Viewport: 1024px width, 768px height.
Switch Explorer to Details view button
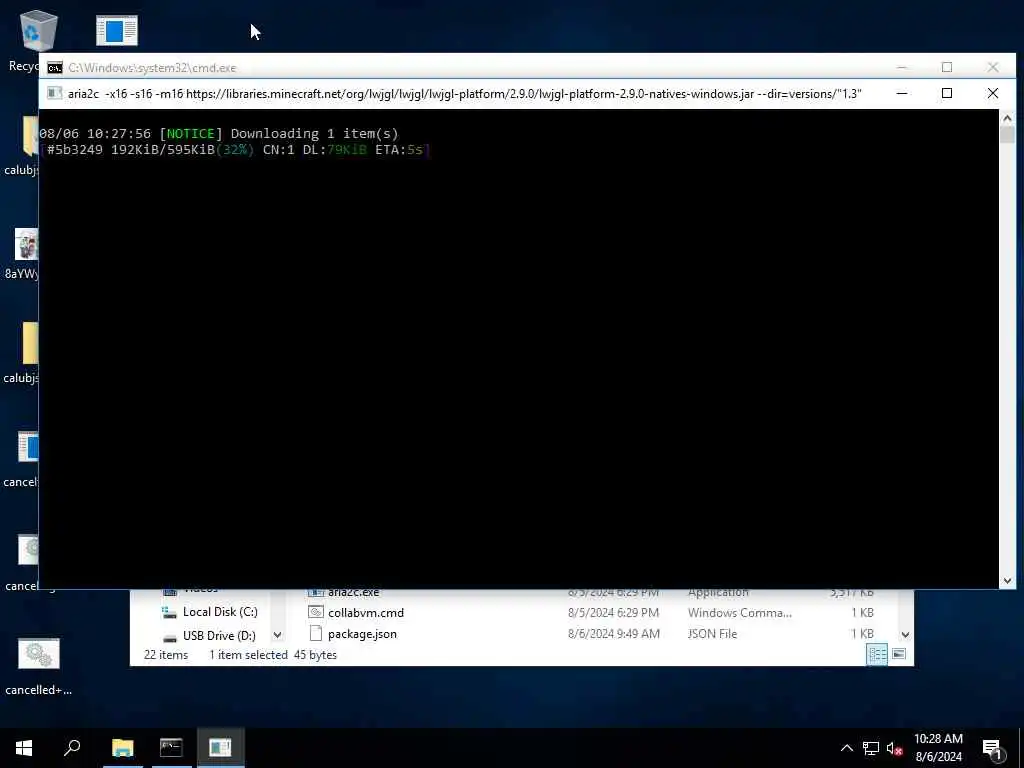click(877, 654)
